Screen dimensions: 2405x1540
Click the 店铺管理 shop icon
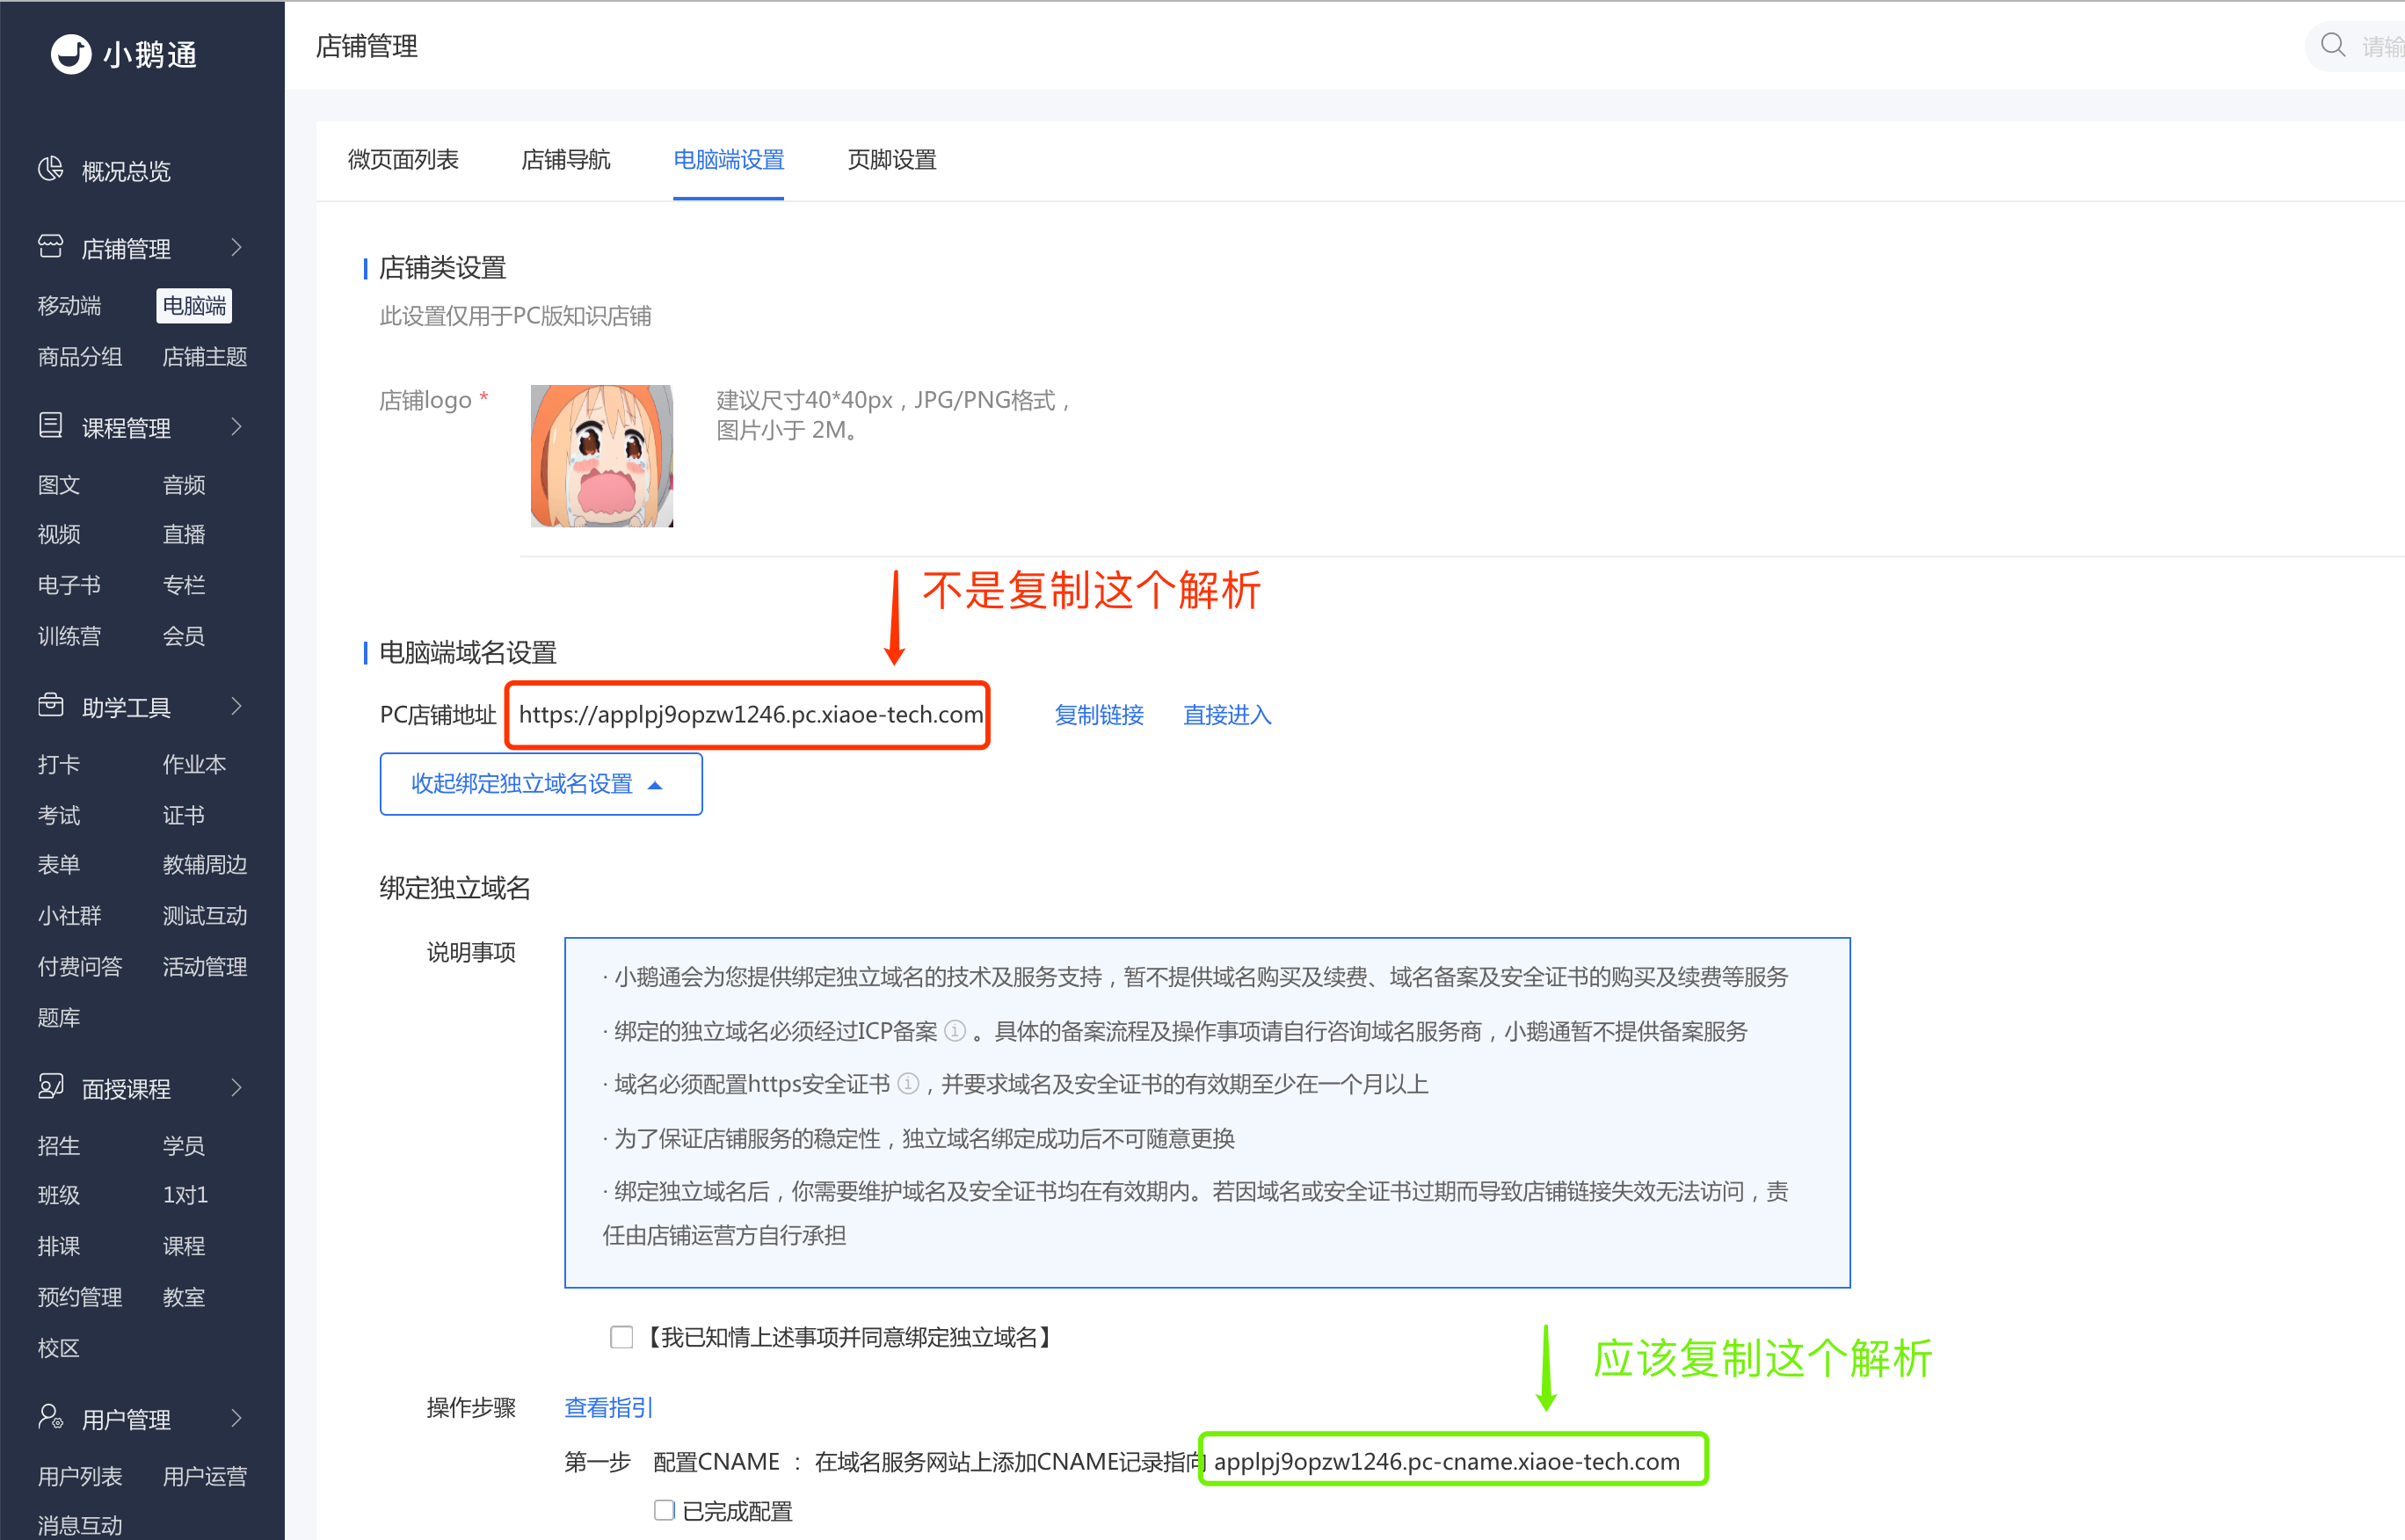point(50,247)
